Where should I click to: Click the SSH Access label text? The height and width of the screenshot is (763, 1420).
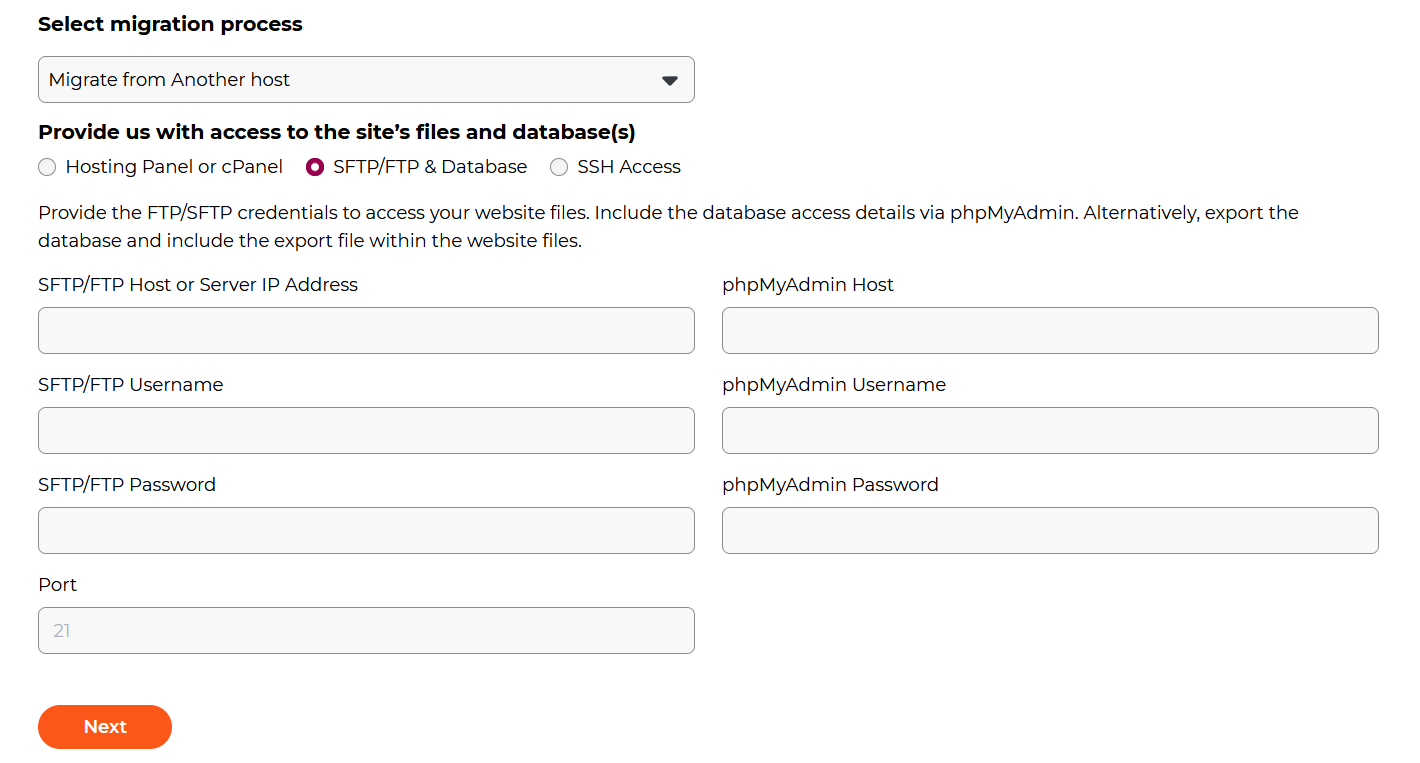click(x=629, y=167)
